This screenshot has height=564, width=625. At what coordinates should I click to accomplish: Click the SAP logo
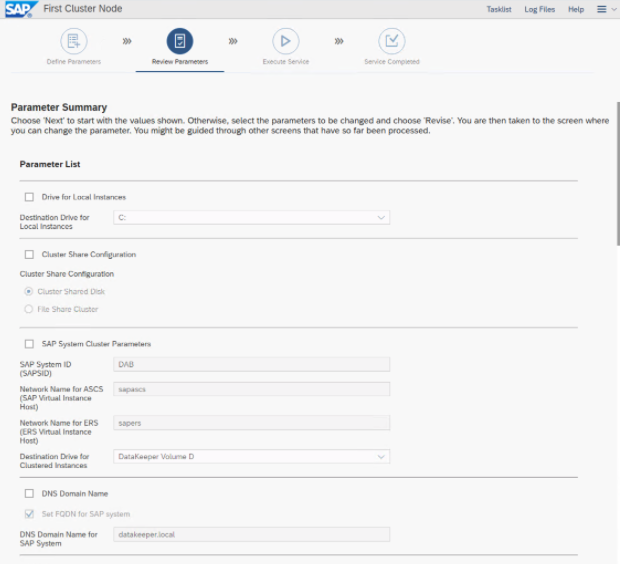21,9
